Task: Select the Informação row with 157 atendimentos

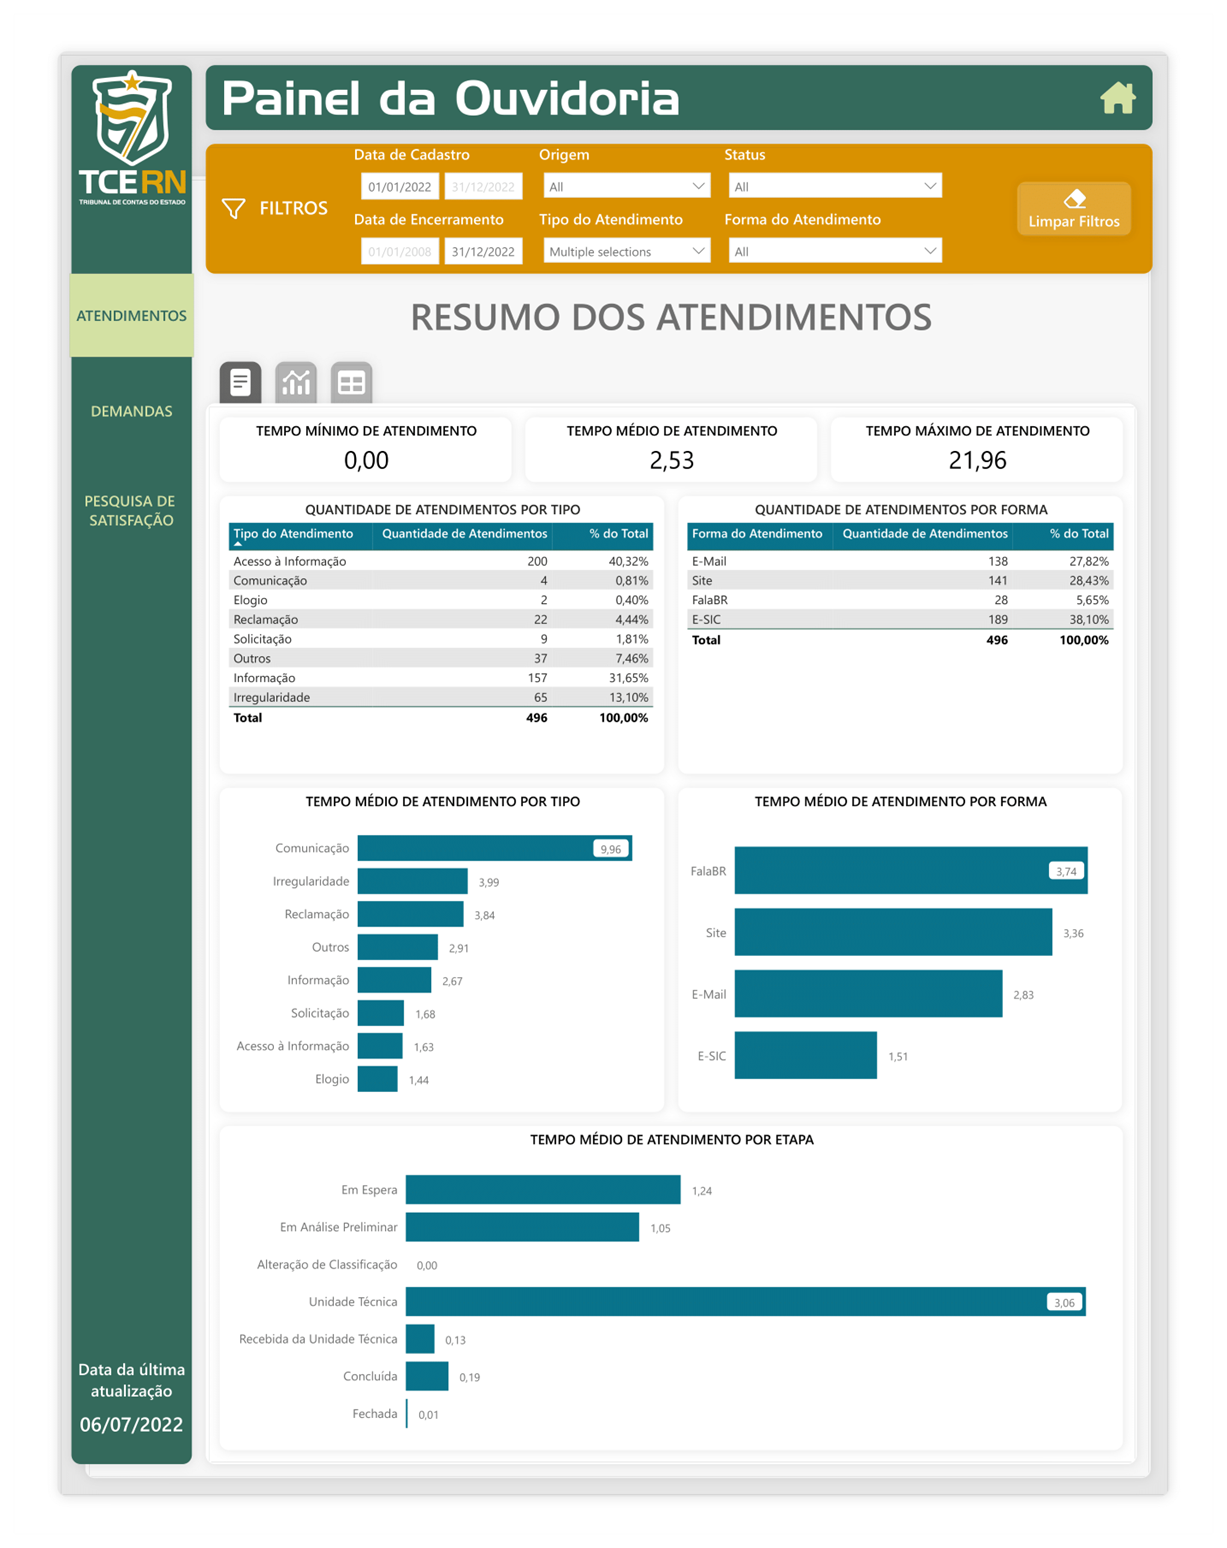Action: tap(441, 678)
